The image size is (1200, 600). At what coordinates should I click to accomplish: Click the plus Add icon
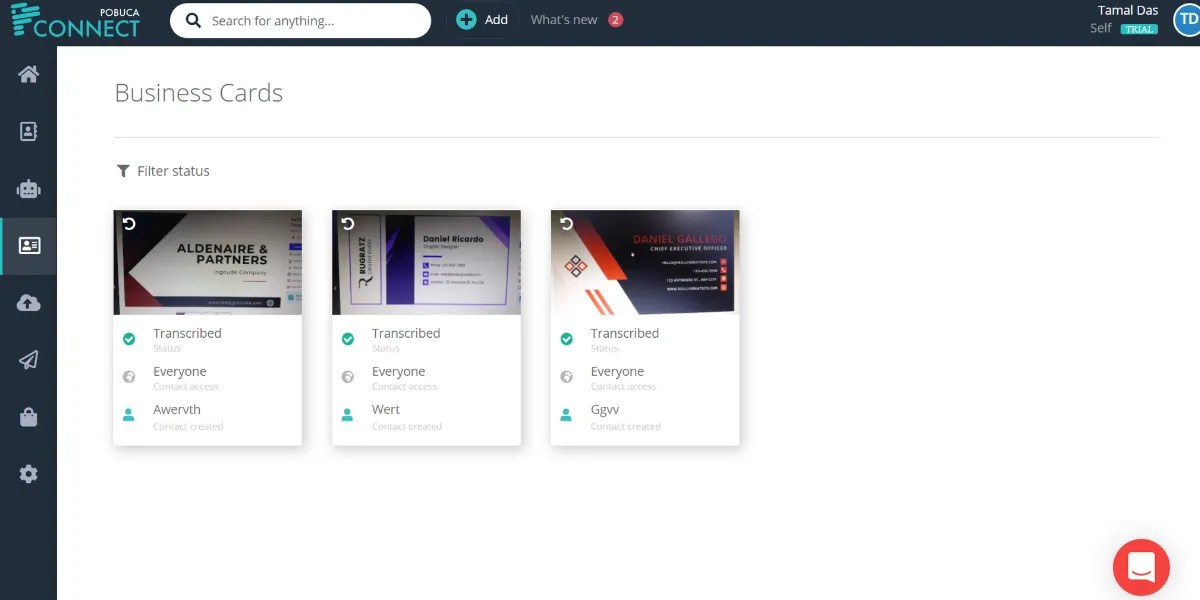tap(466, 19)
